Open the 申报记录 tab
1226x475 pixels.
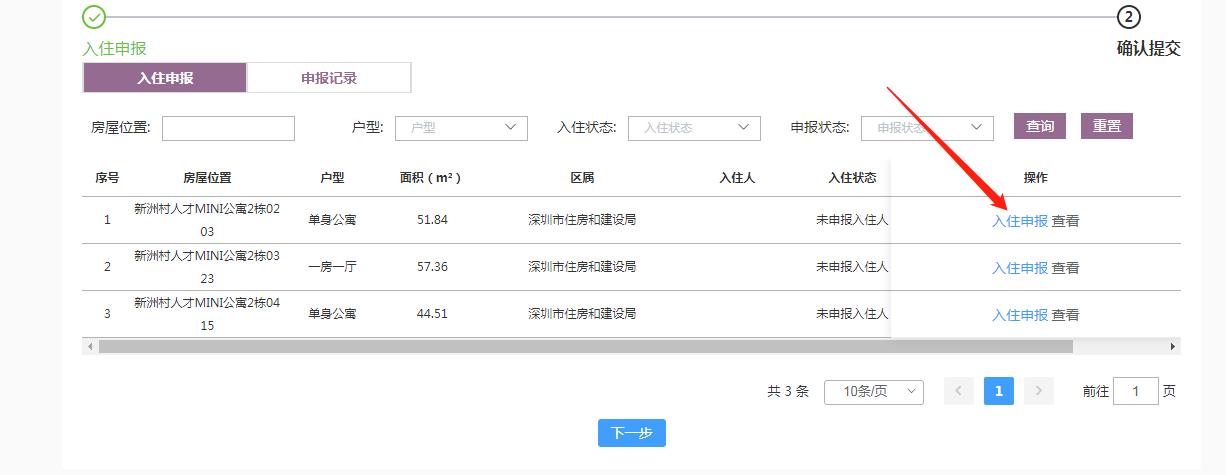coord(329,78)
